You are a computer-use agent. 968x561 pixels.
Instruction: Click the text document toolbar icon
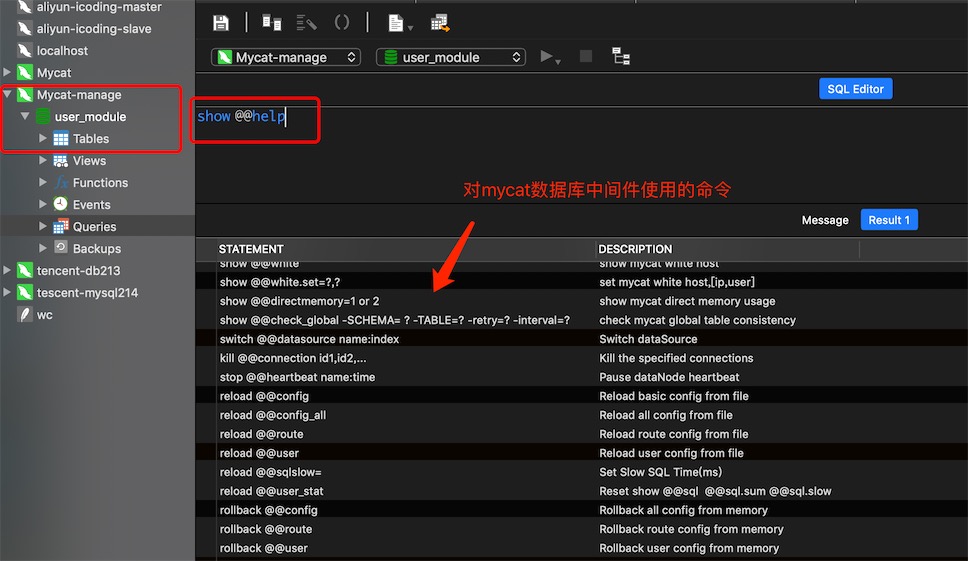396,23
